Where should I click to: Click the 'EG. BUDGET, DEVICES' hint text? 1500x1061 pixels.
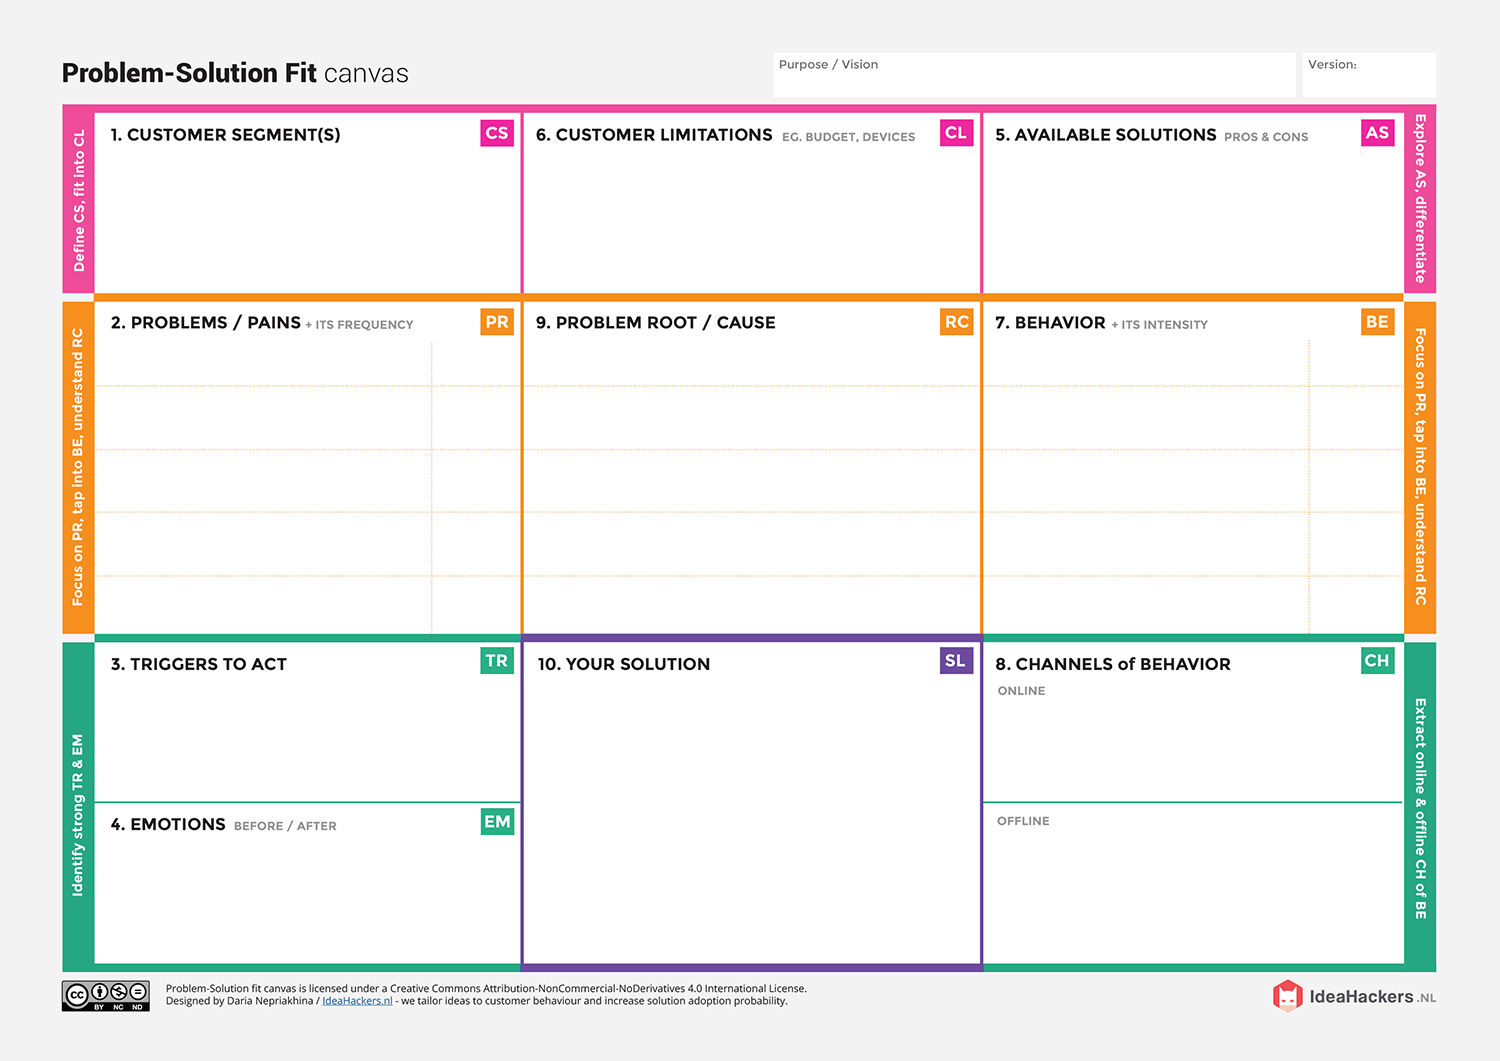(x=848, y=137)
